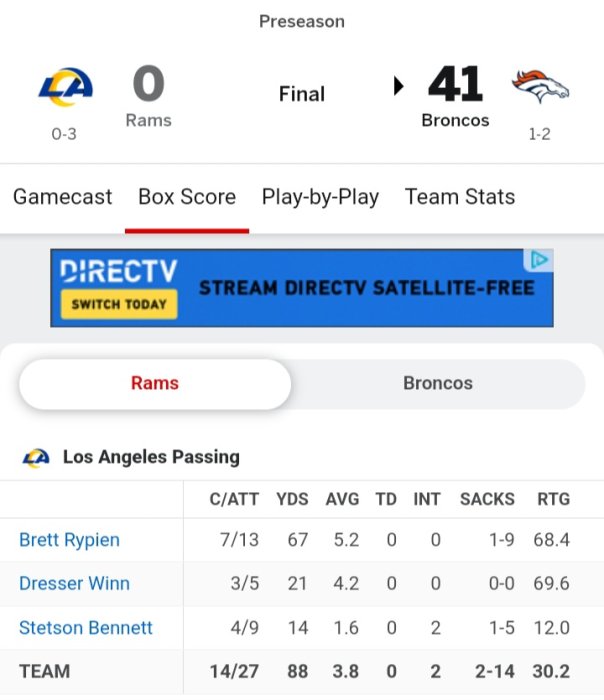Click the Broncos team logo in header
This screenshot has height=700, width=604.
(540, 87)
